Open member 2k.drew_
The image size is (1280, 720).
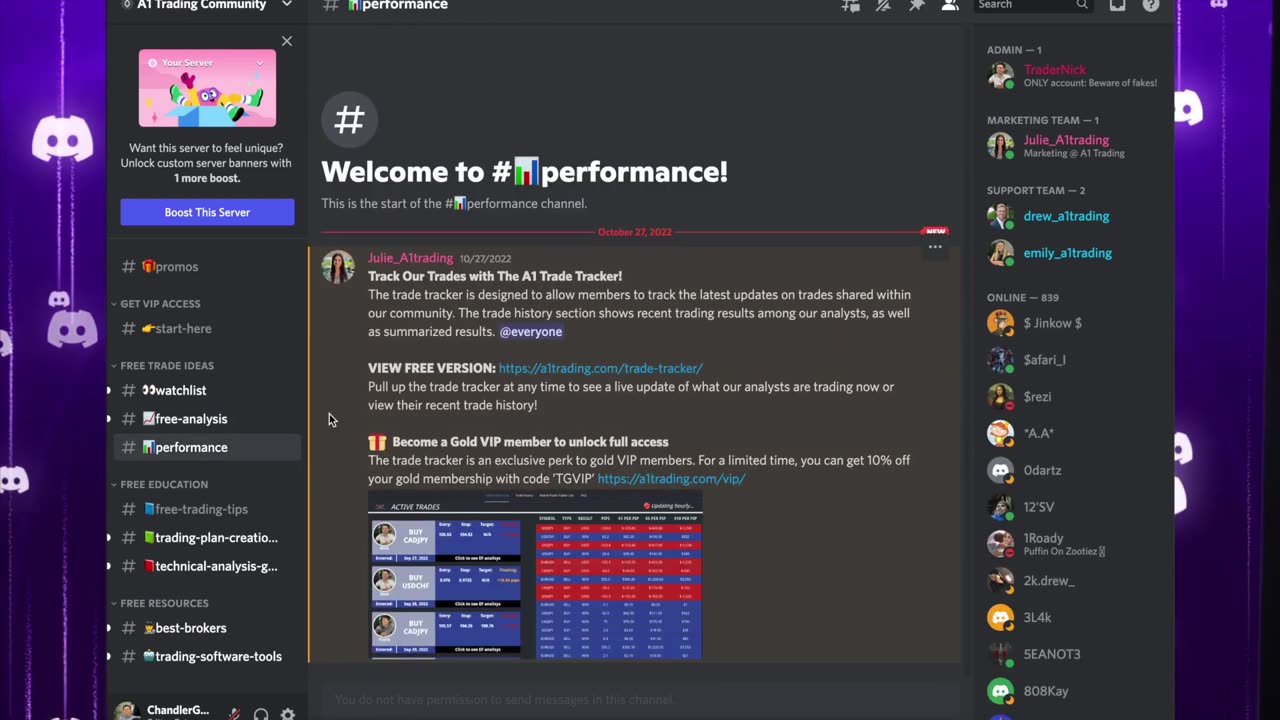tap(1072, 581)
